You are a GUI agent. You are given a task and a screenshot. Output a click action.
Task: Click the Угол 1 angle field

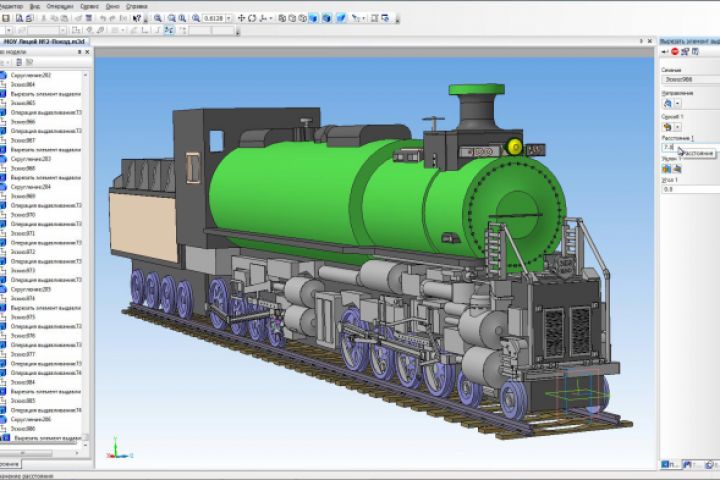pyautogui.click(x=691, y=189)
